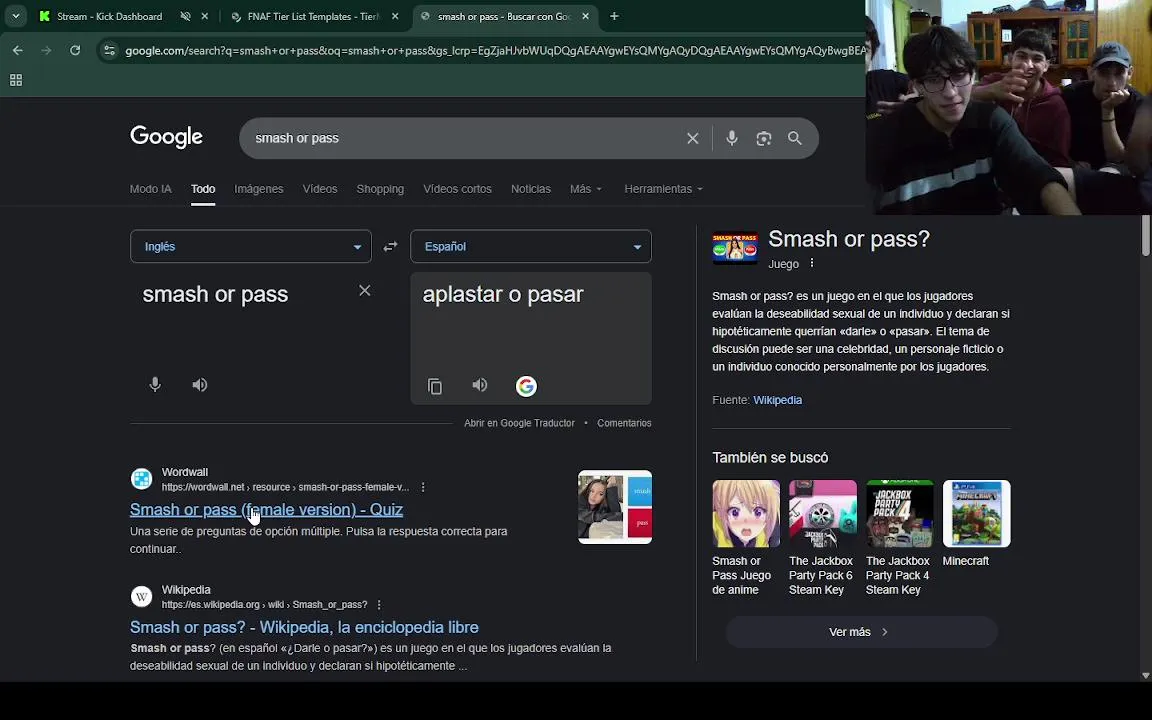
Task: Listen to source text pronunciation
Action: [x=200, y=384]
